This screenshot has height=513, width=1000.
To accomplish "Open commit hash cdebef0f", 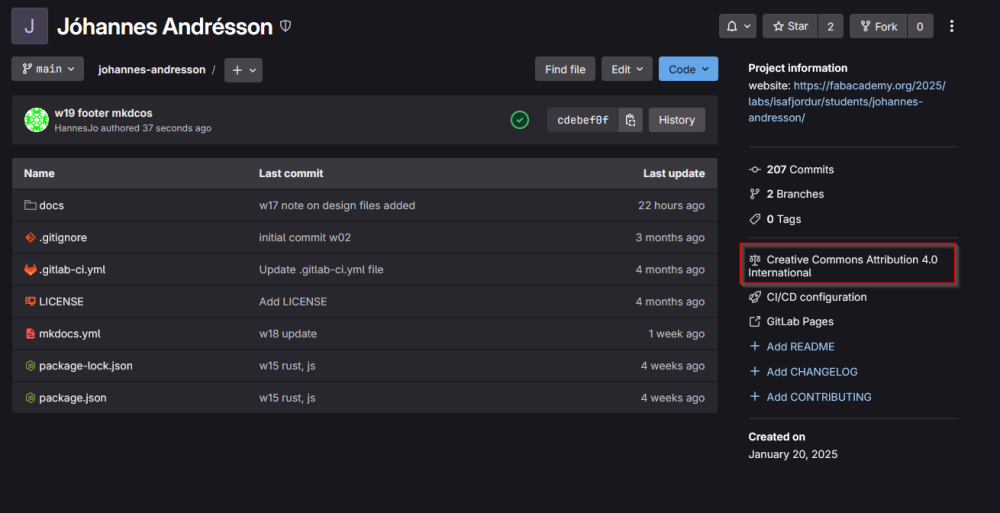I will [x=583, y=120].
